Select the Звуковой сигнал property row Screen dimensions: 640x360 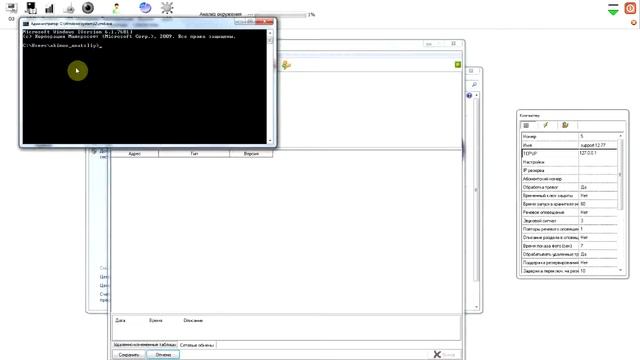click(569, 220)
